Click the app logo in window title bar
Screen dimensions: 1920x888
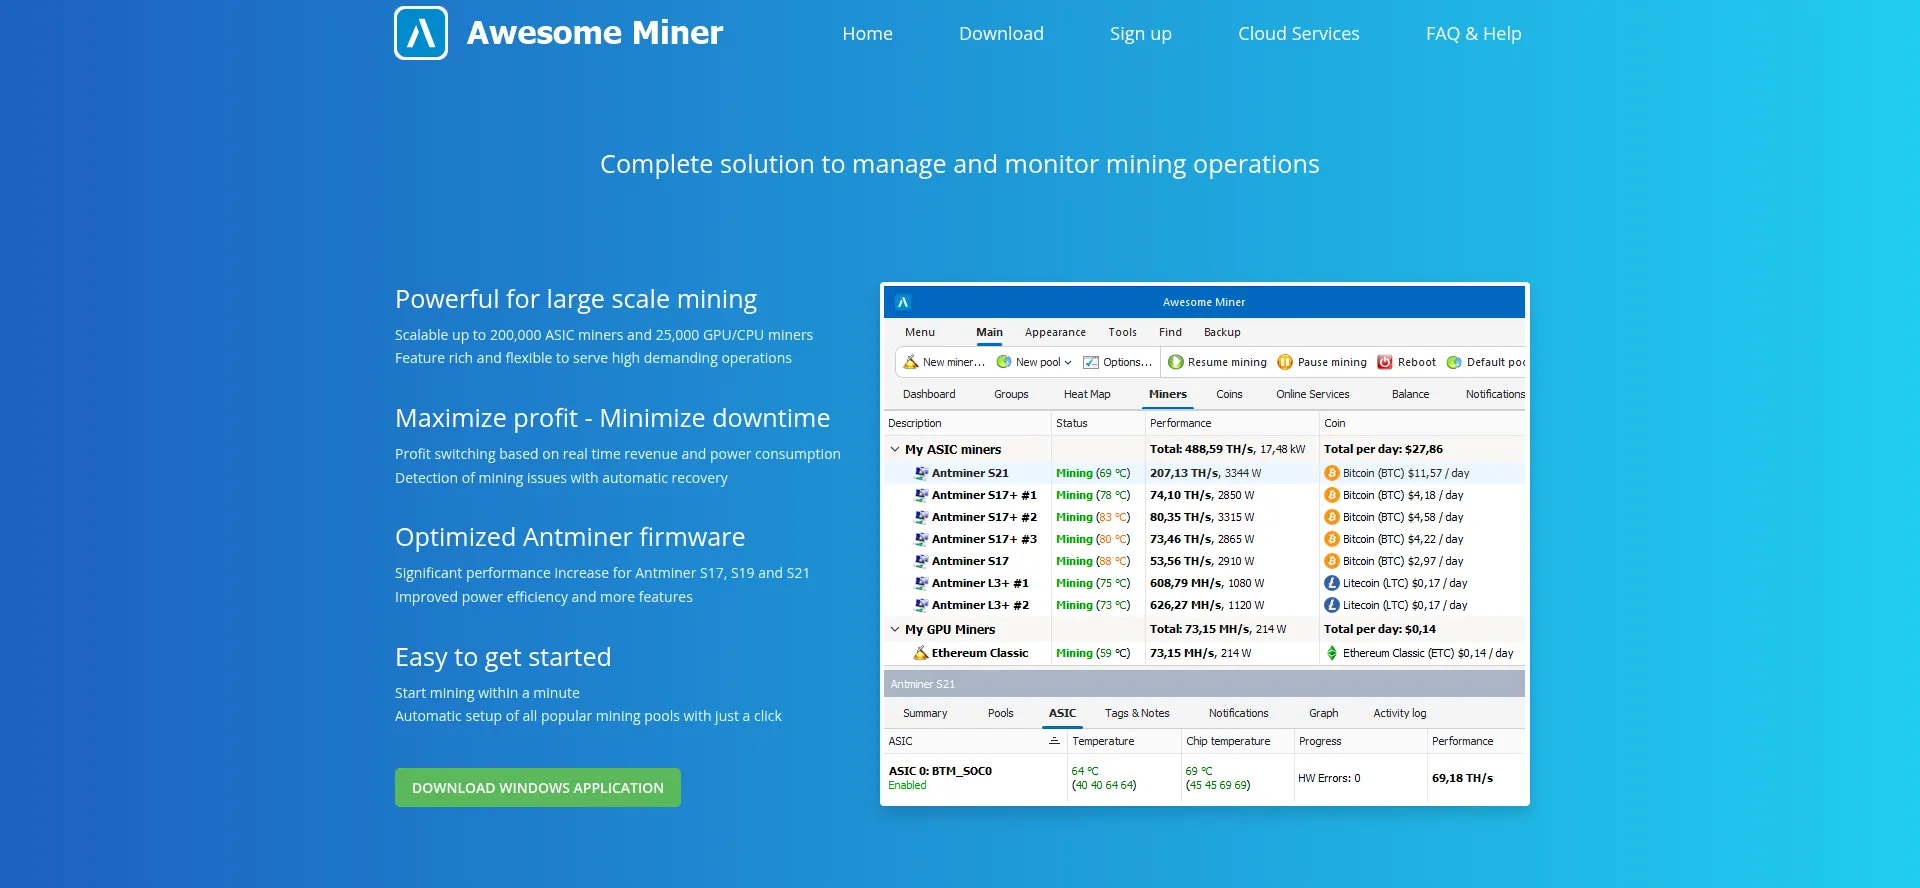pyautogui.click(x=902, y=302)
